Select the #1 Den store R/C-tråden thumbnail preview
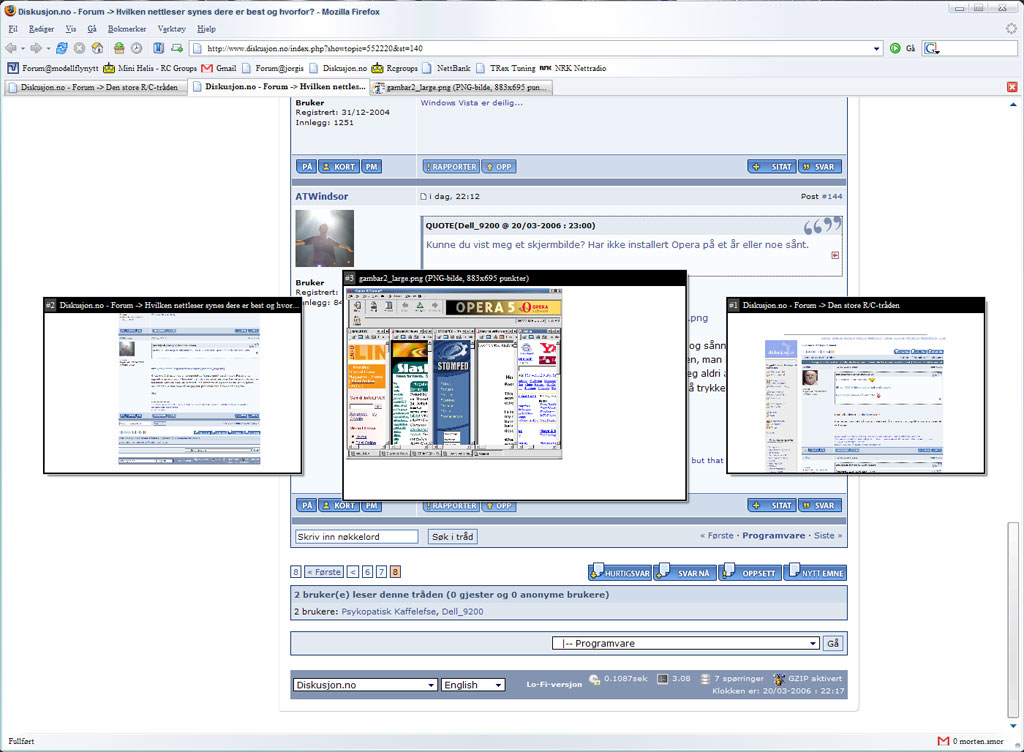 point(856,386)
